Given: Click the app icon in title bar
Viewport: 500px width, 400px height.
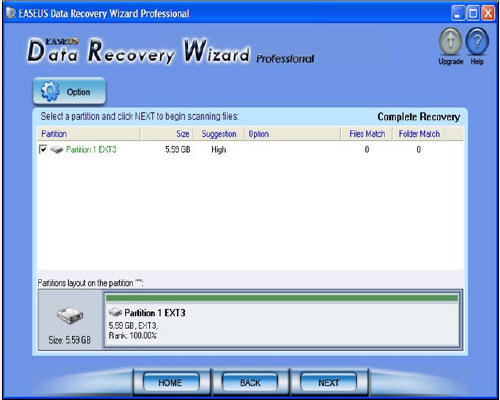Looking at the screenshot, I should click(x=11, y=13).
